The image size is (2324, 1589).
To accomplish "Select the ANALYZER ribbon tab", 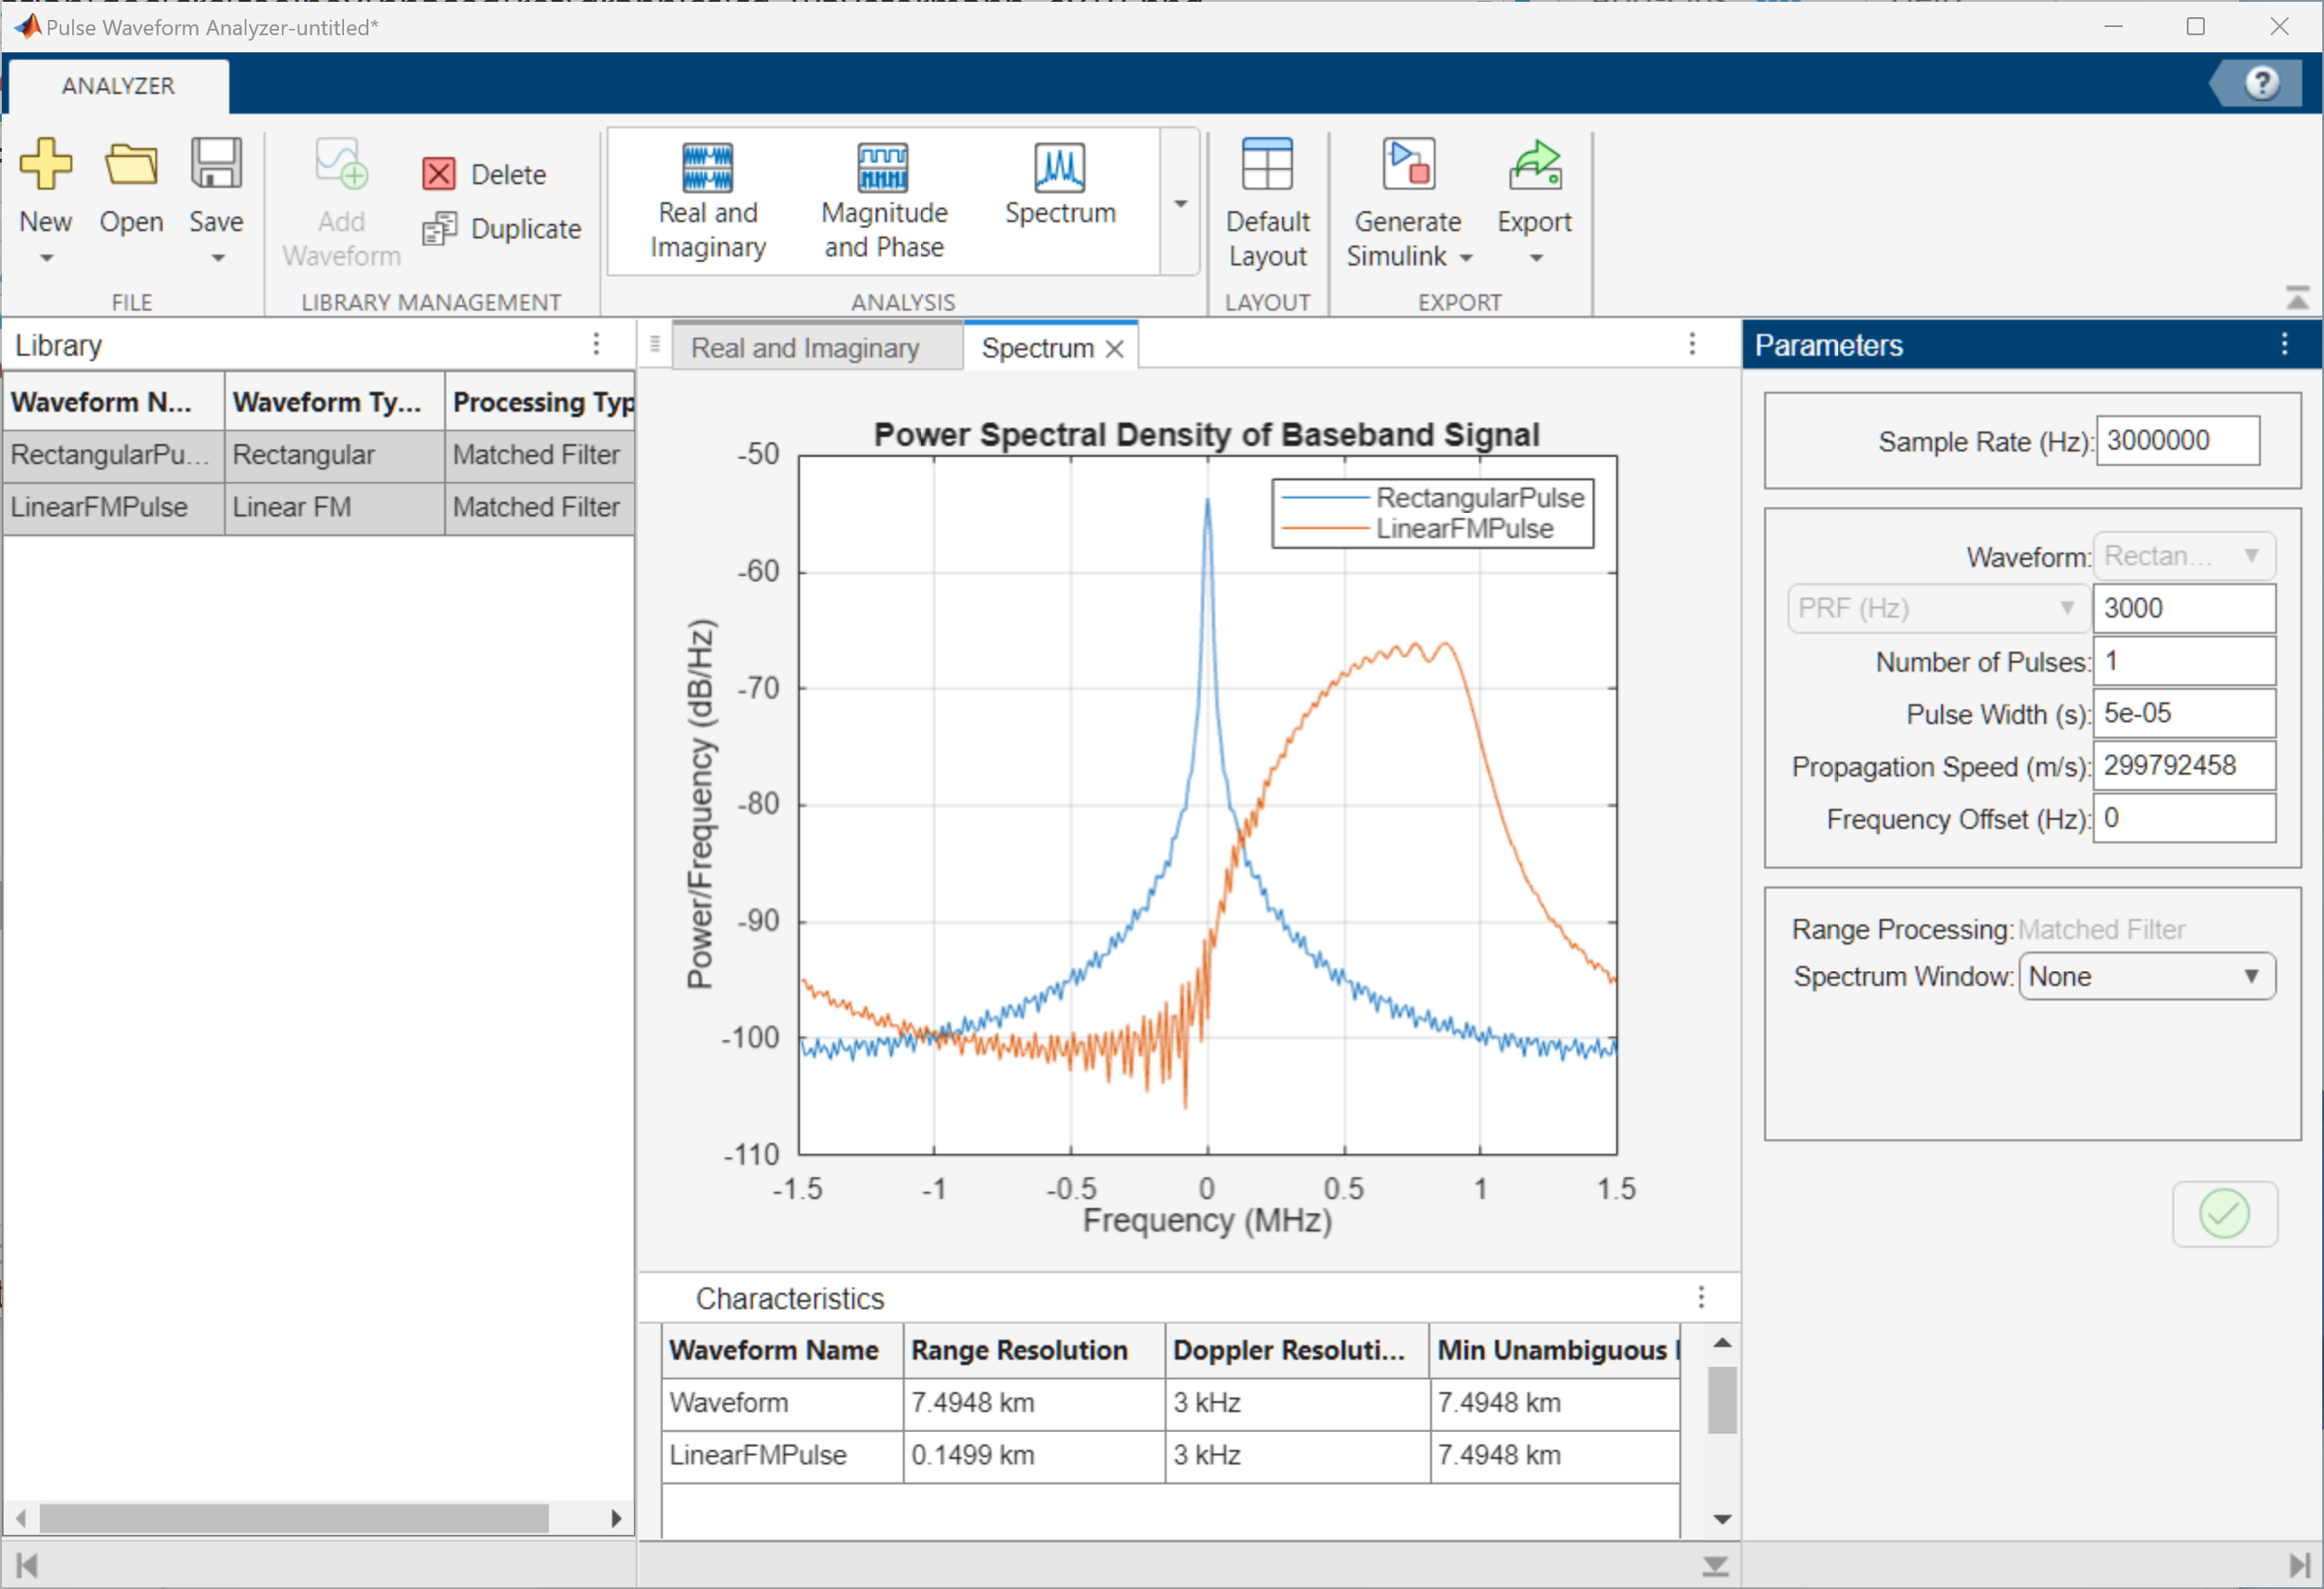I will tap(118, 86).
